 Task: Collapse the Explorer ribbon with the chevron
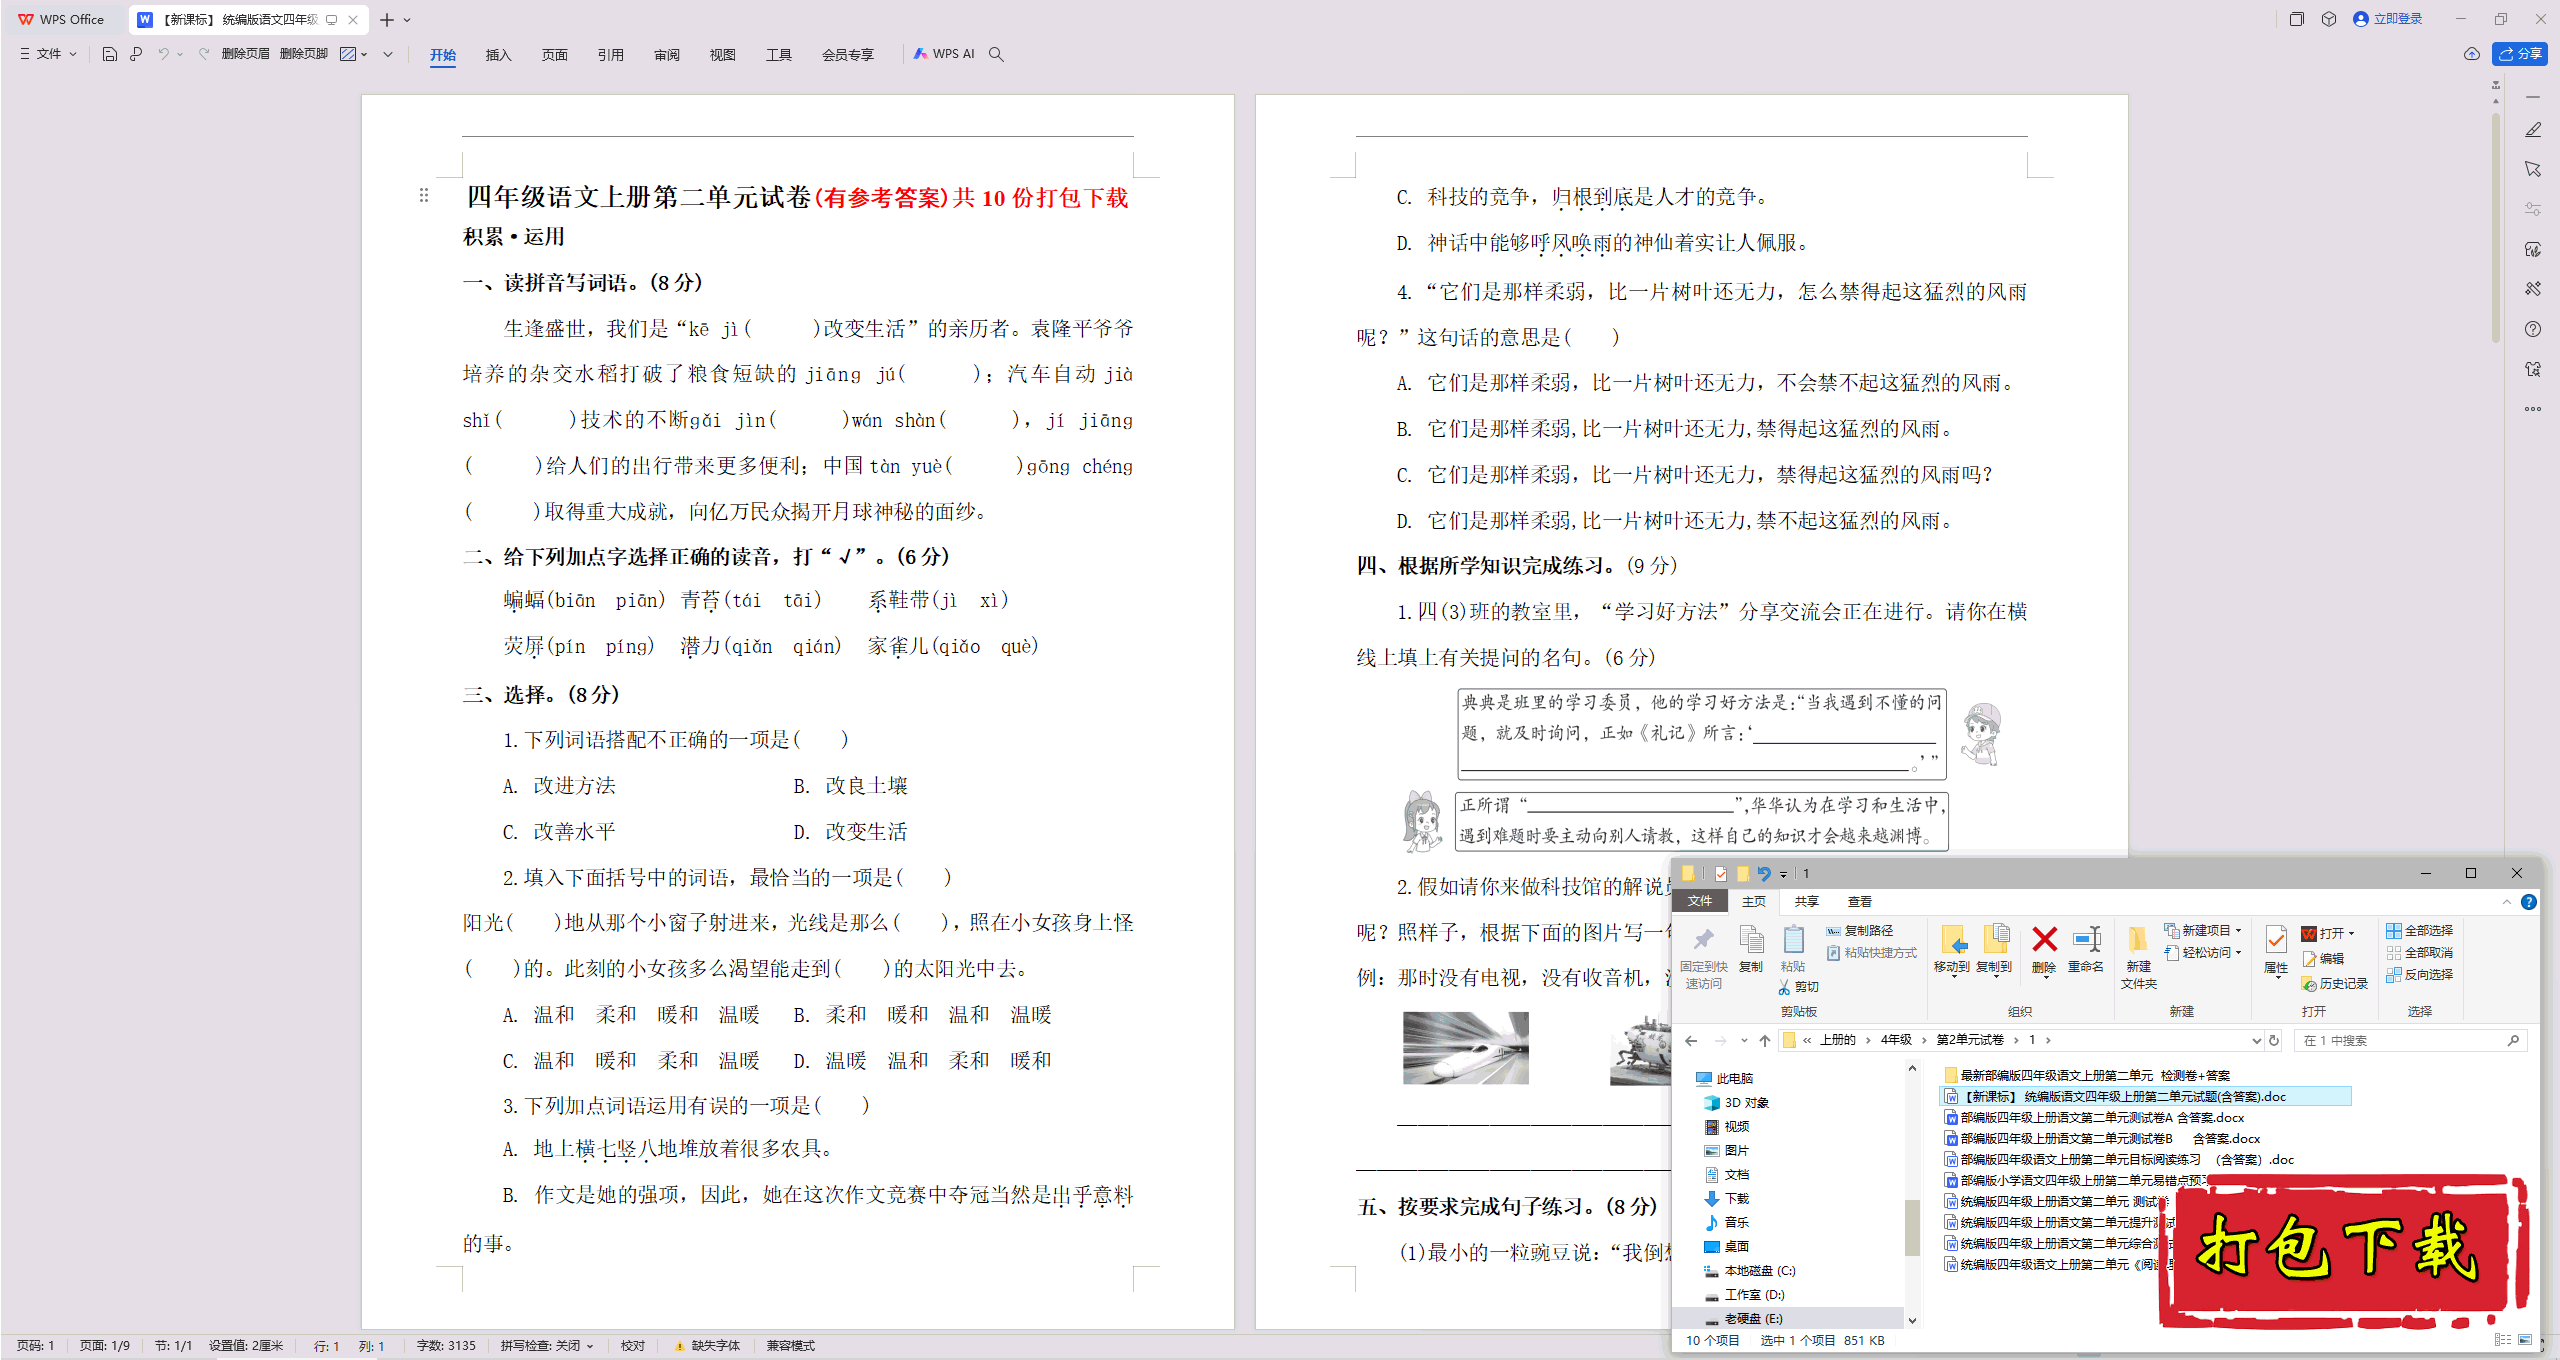coord(2507,902)
